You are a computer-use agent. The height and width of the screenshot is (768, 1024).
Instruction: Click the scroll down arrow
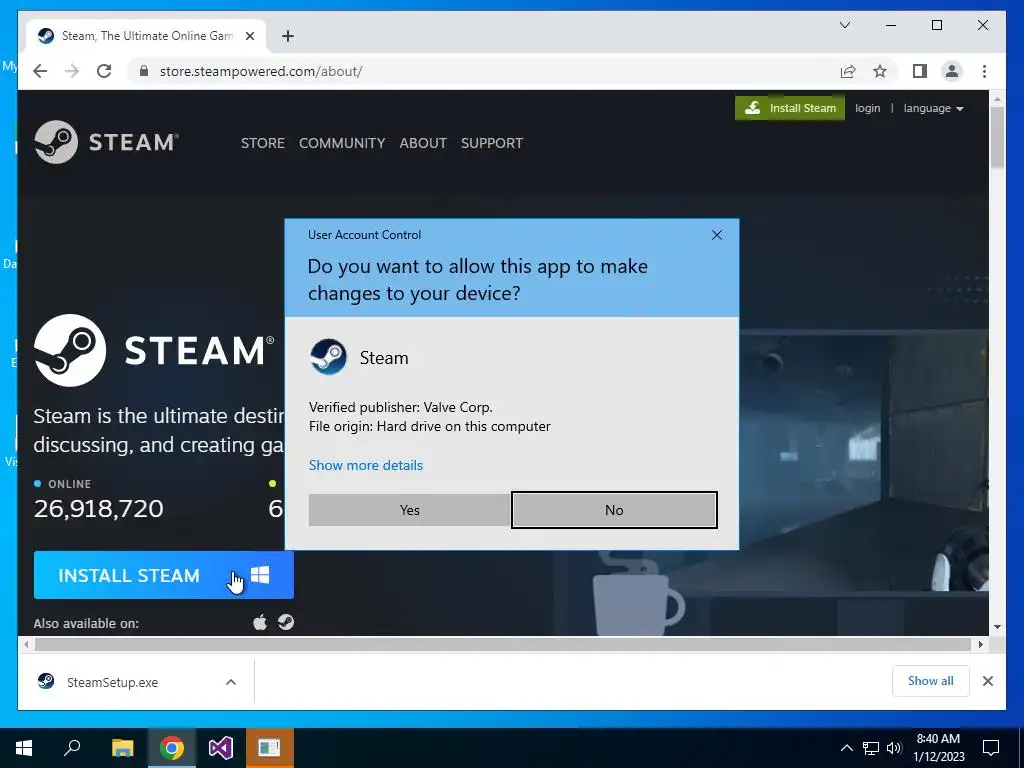click(x=997, y=627)
